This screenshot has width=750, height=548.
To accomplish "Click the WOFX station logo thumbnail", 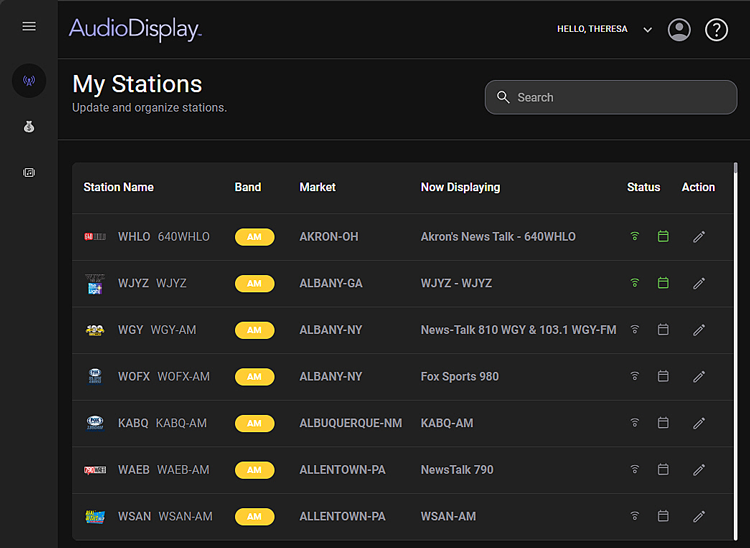I will tap(95, 376).
